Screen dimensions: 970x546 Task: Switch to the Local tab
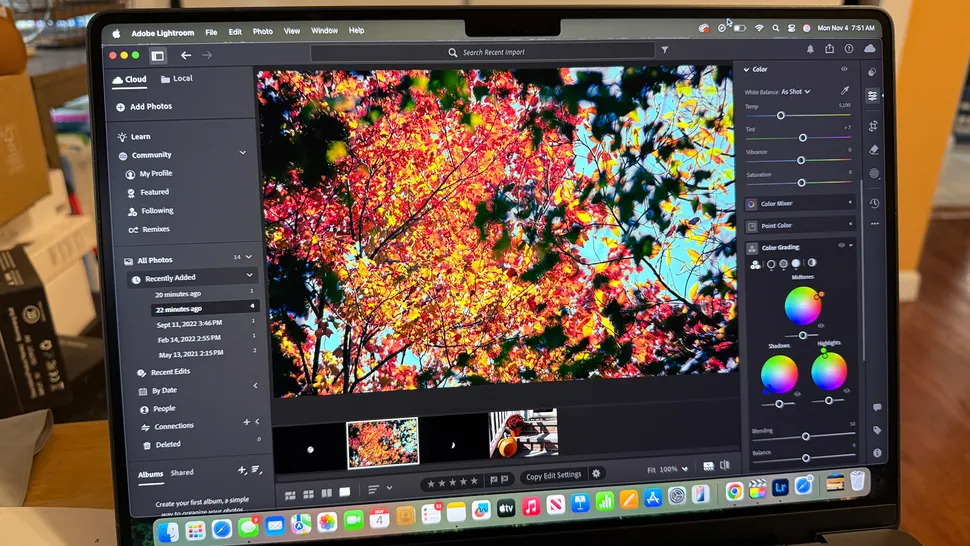tap(176, 78)
